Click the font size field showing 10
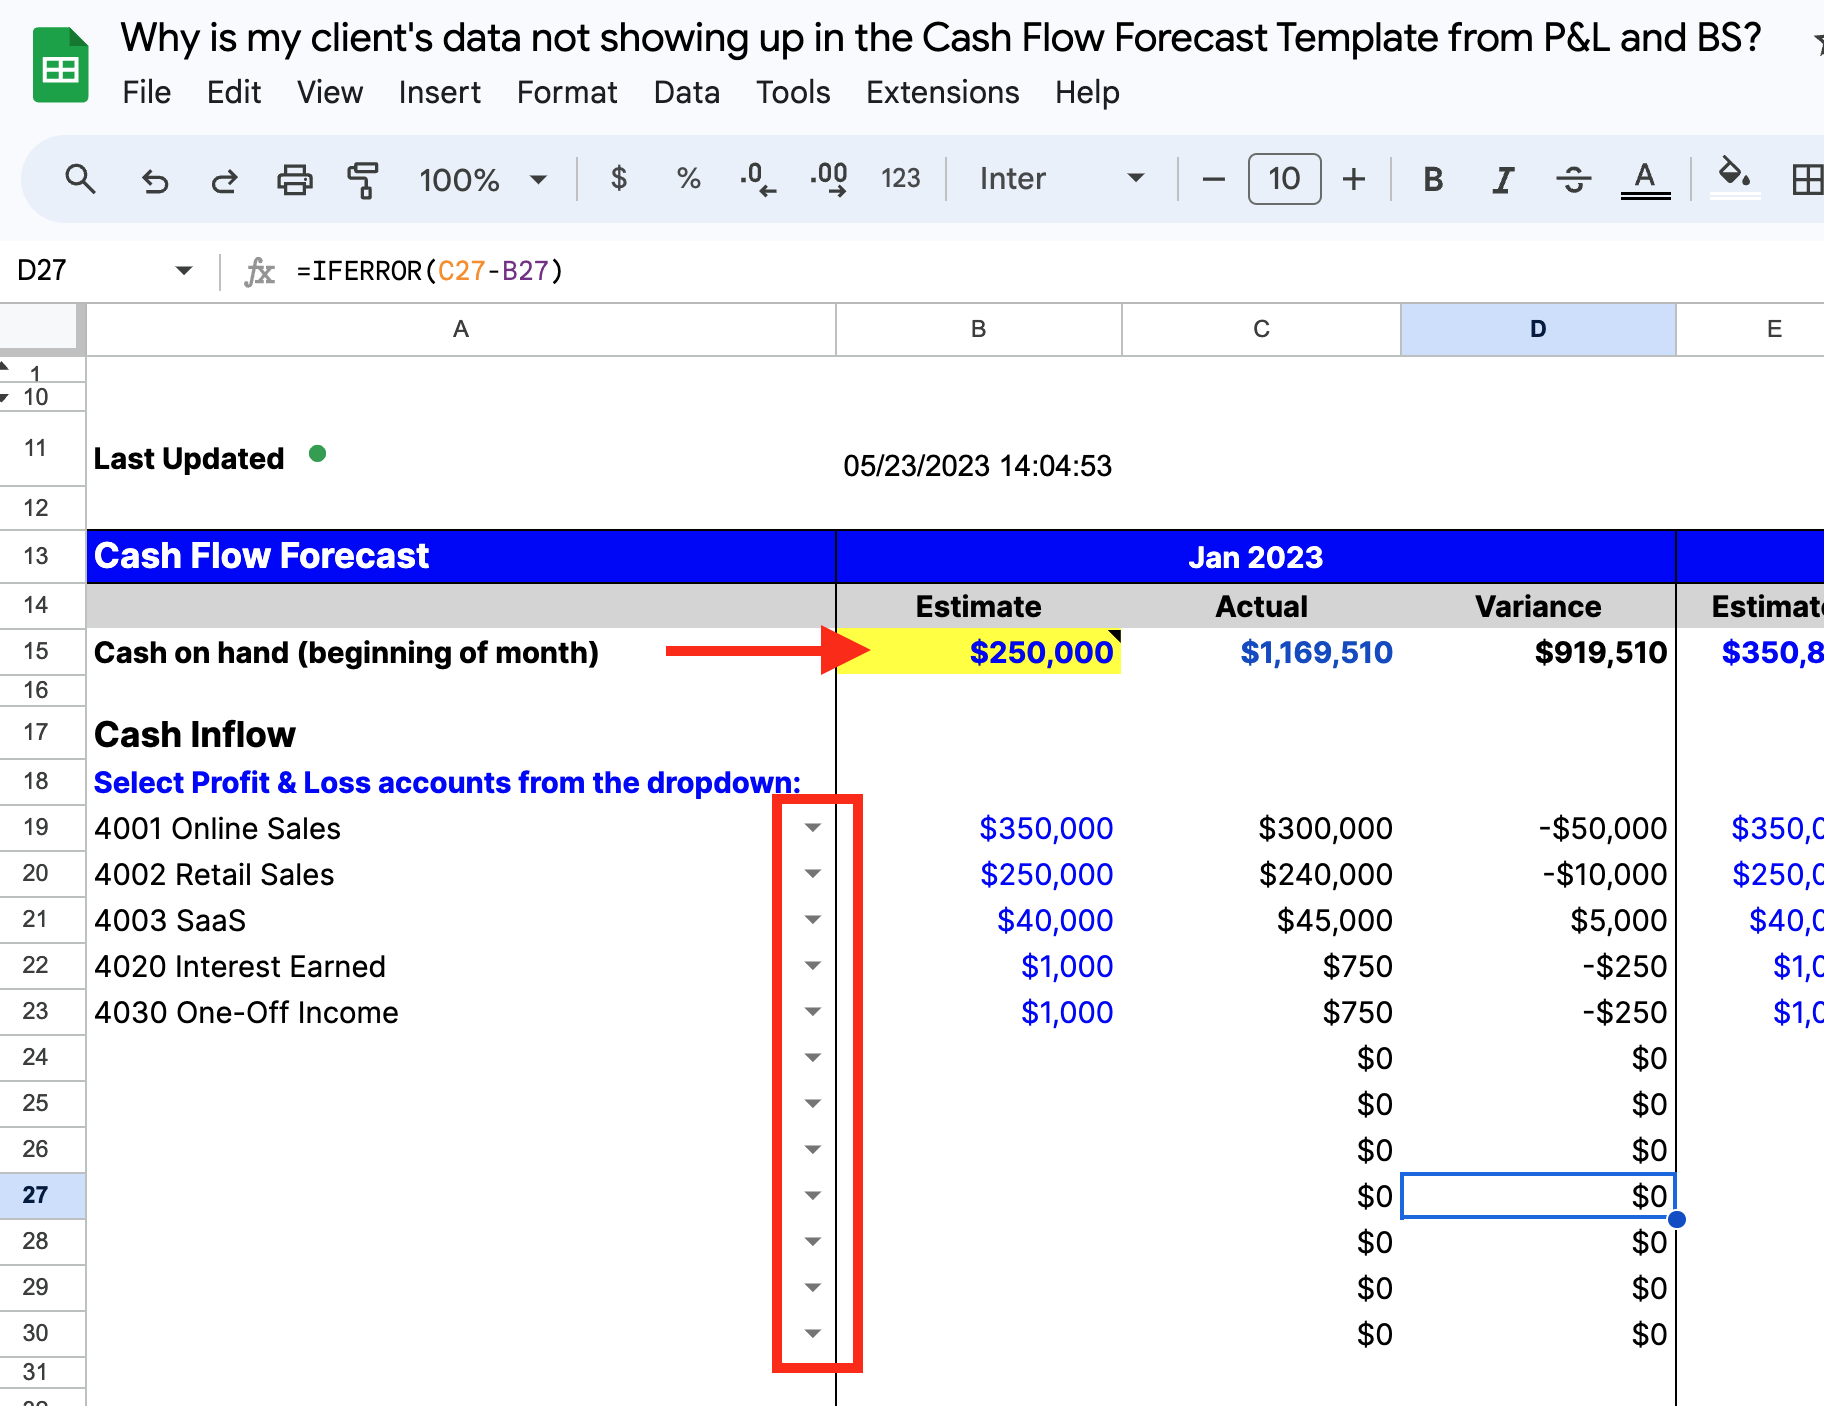1824x1406 pixels. pos(1284,179)
